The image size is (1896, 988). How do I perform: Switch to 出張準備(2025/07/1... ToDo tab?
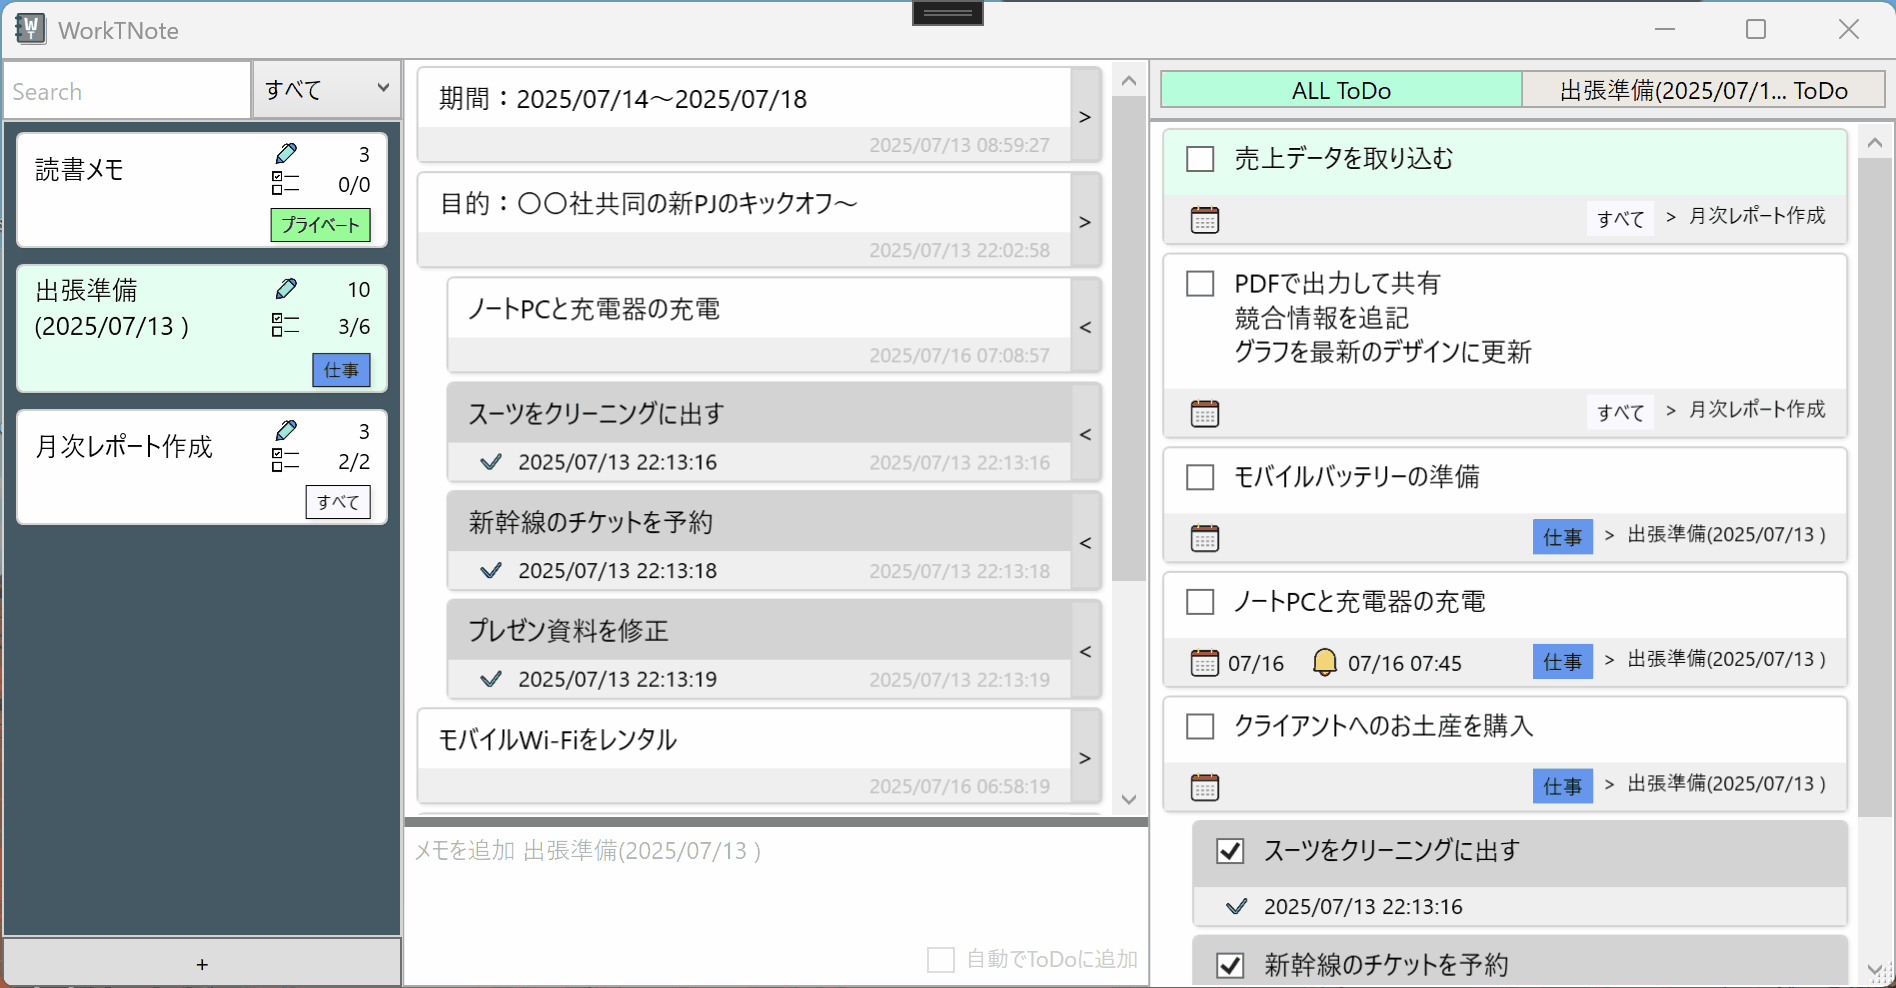click(x=1703, y=90)
